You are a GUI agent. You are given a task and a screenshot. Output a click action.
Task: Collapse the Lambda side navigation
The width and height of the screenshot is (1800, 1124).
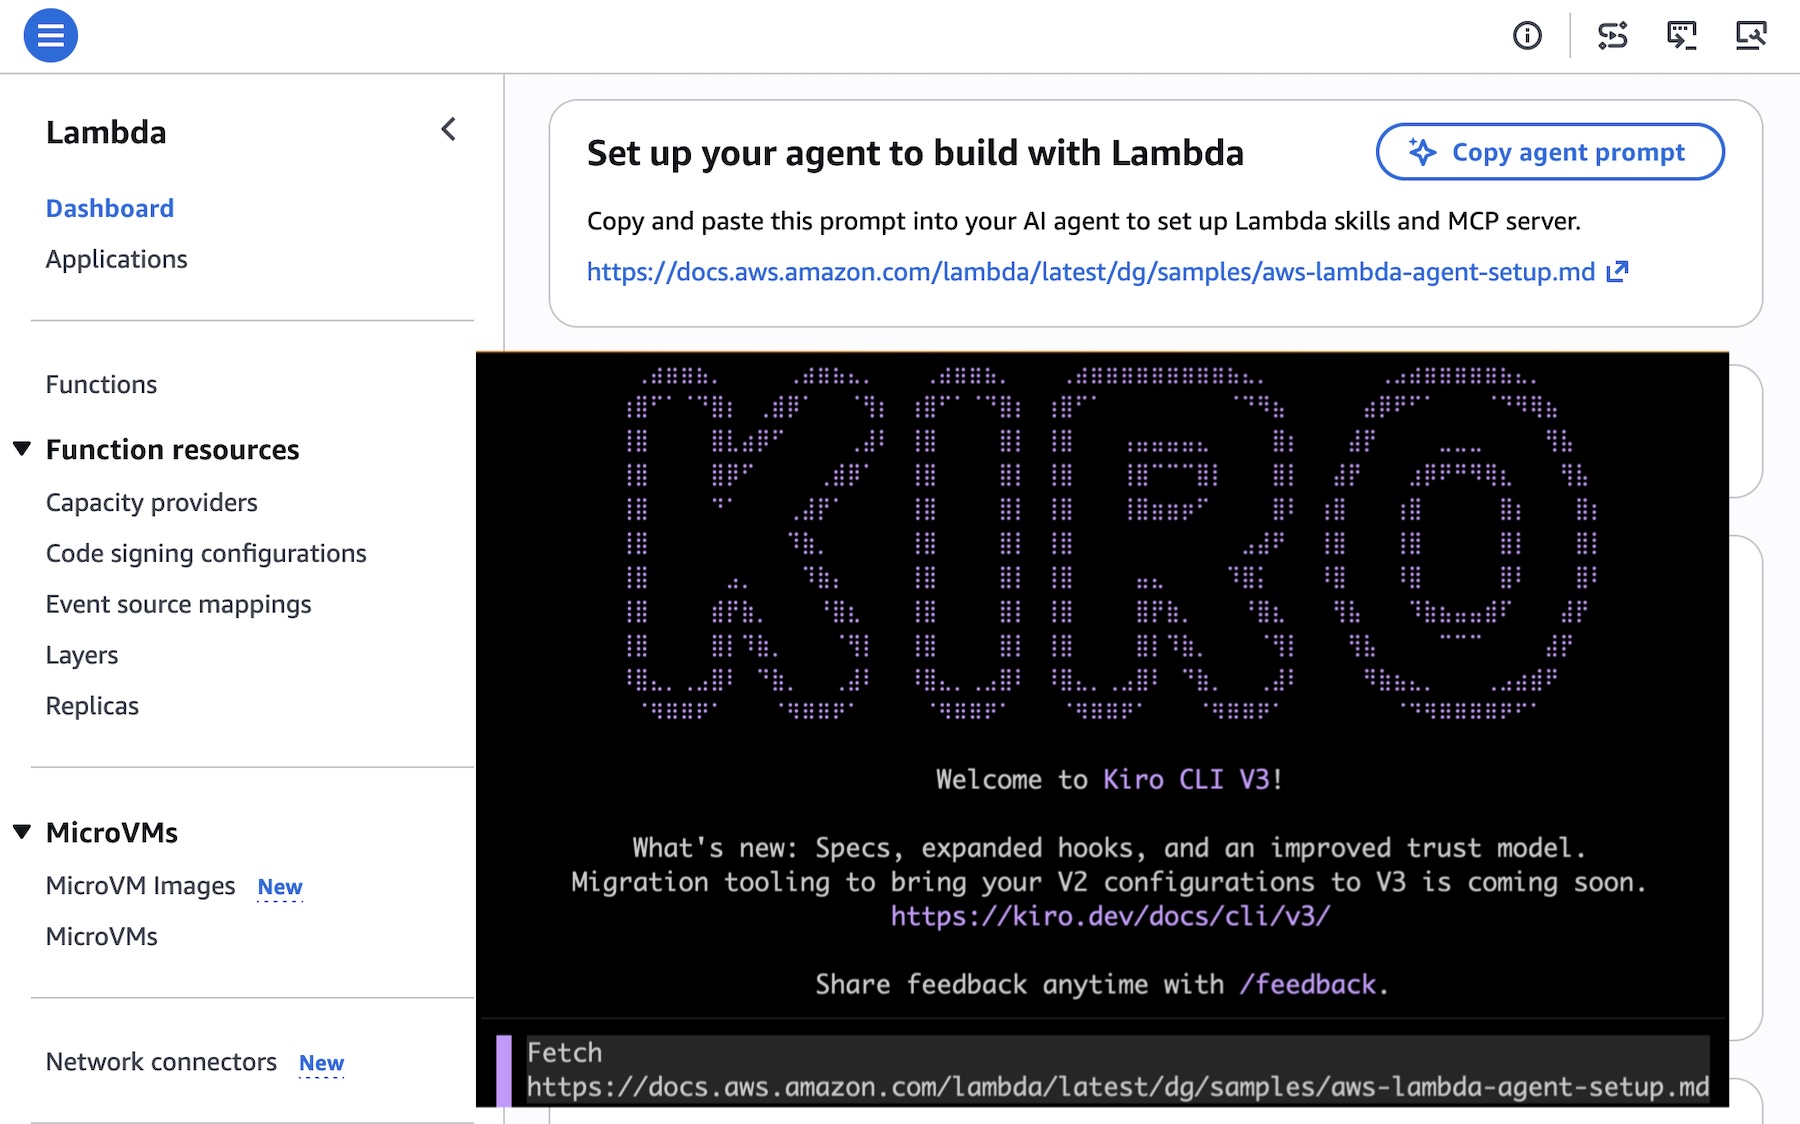[x=449, y=130]
